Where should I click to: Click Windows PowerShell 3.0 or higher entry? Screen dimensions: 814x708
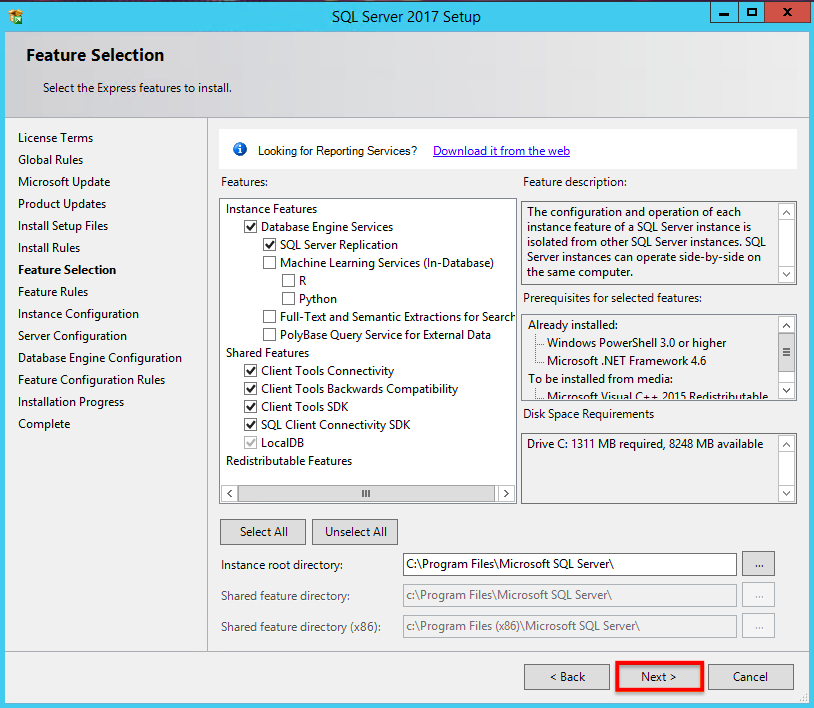pos(636,343)
